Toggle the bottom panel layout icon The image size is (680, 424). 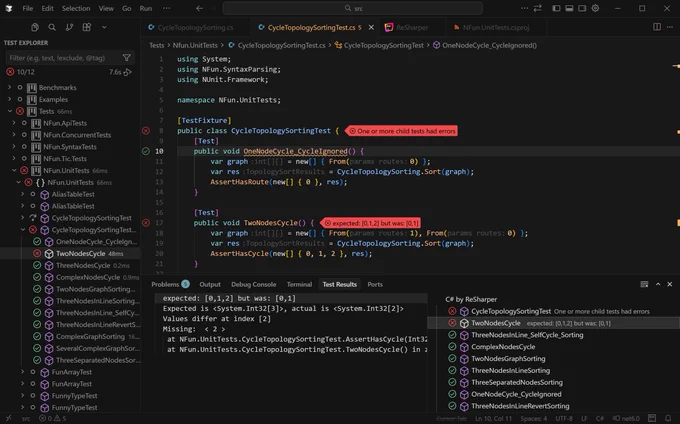[569, 8]
